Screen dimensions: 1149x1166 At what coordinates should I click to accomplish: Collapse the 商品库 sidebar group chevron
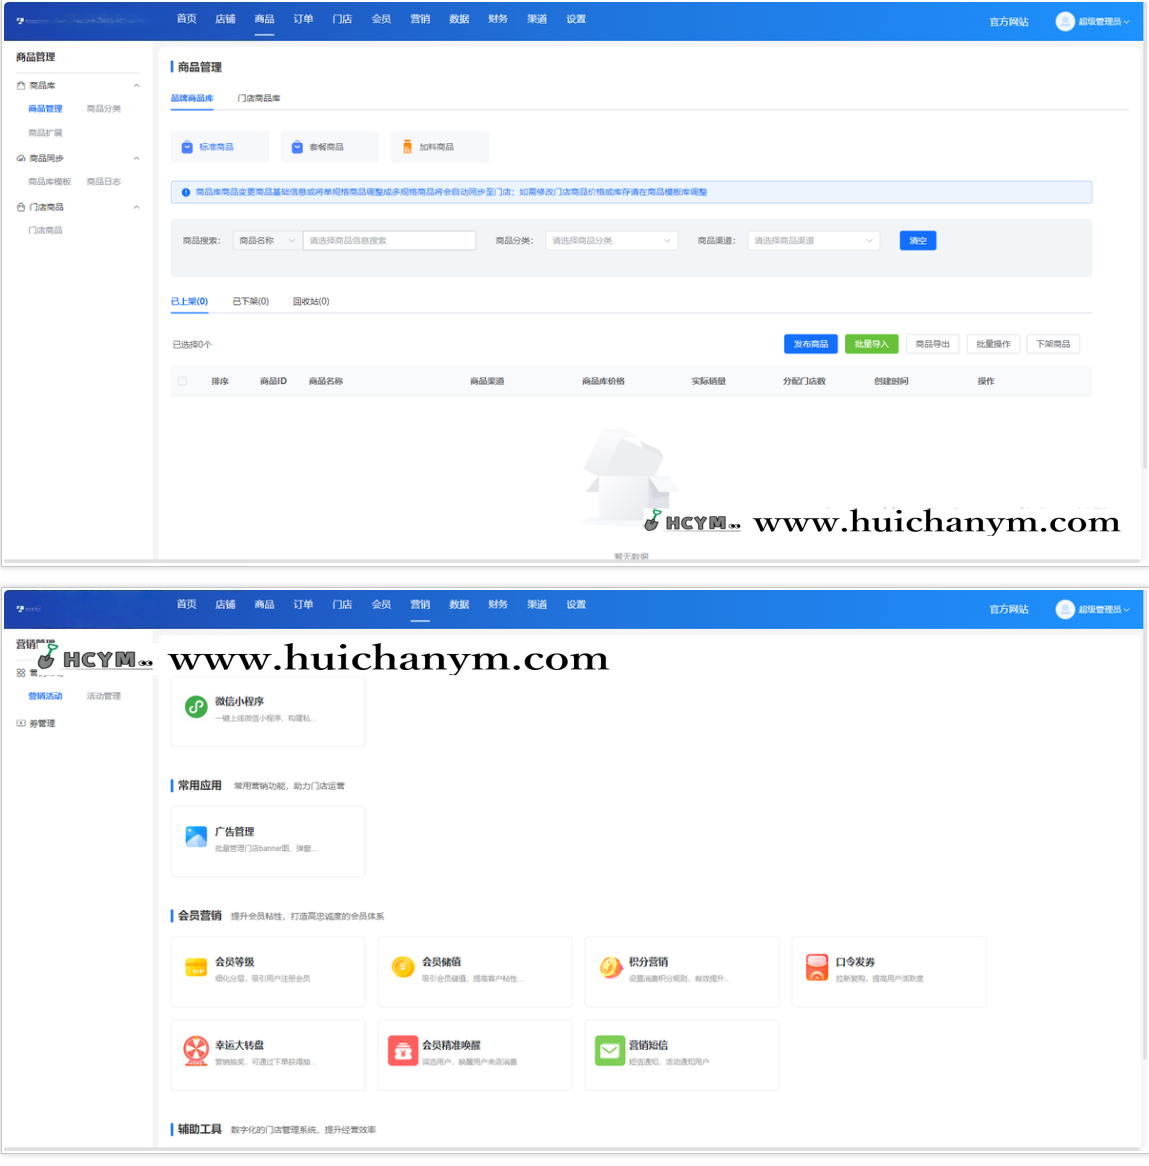137,86
